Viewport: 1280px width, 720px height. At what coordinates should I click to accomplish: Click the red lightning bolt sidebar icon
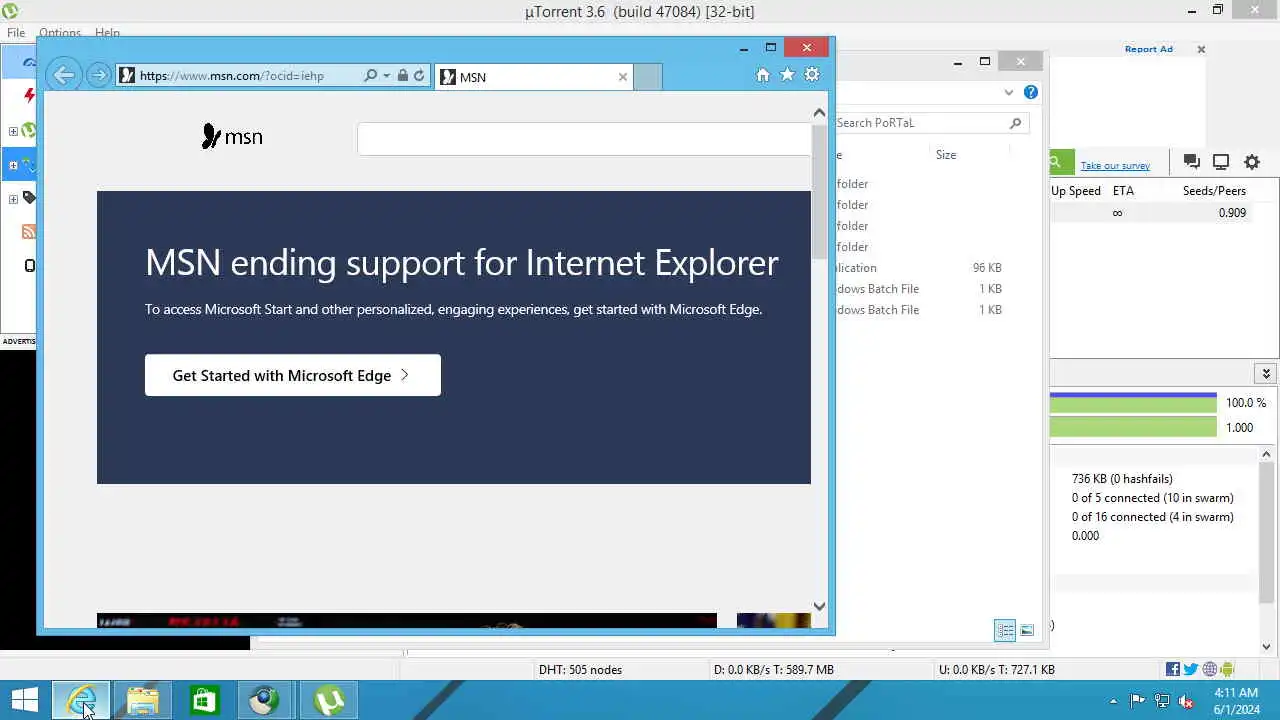click(x=29, y=96)
